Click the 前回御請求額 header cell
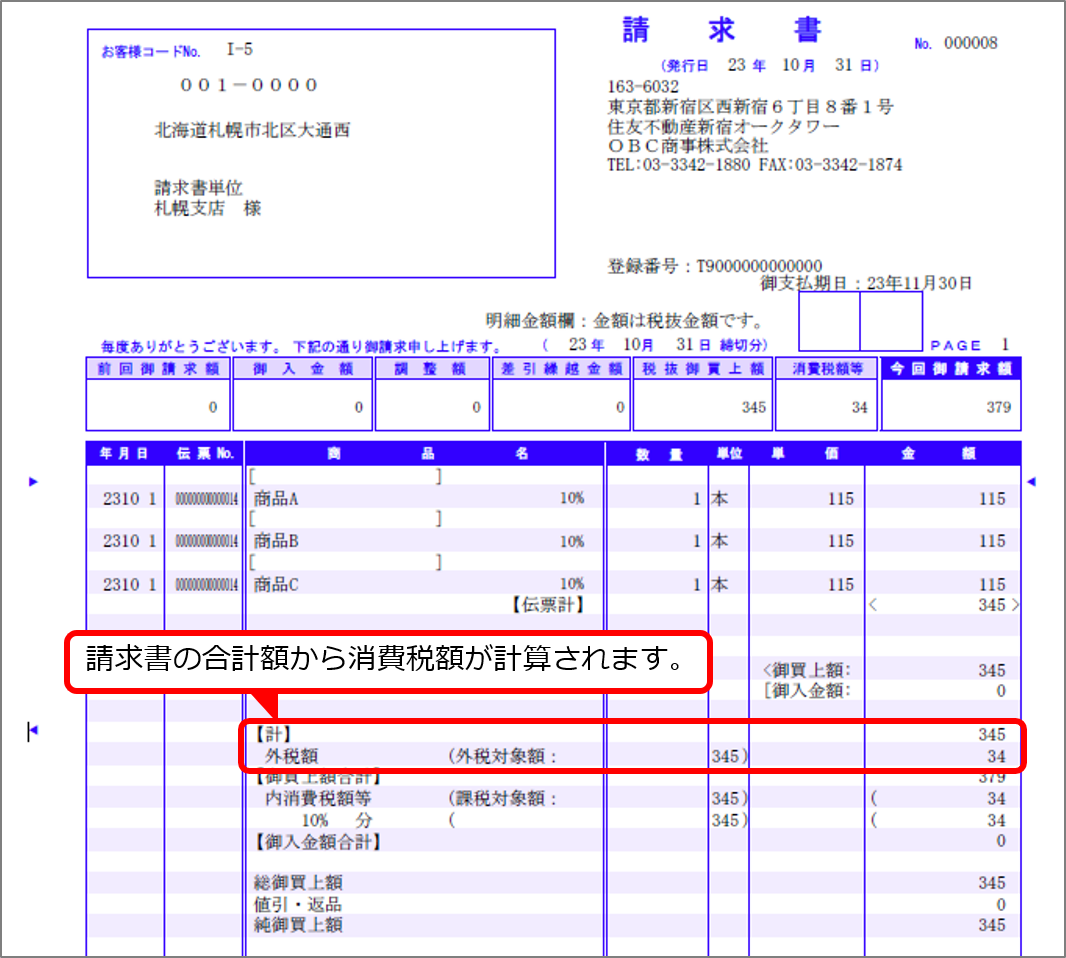Image resolution: width=1066 pixels, height=958 pixels. [158, 369]
